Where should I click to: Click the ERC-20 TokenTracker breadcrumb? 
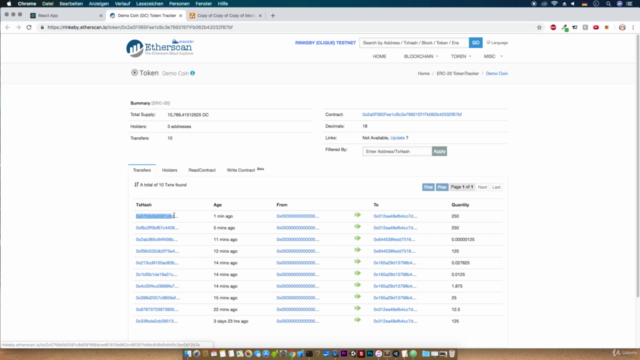[x=458, y=73]
